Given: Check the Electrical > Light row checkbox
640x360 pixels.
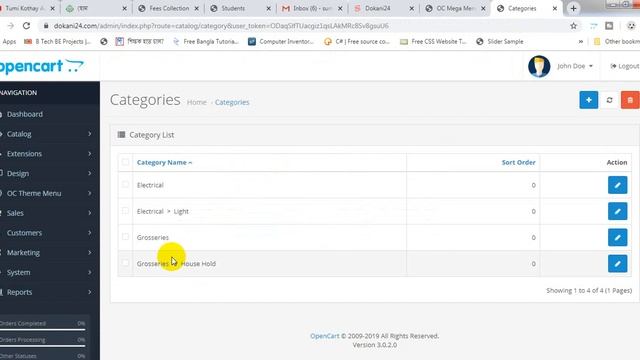Looking at the screenshot, I should [x=125, y=211].
